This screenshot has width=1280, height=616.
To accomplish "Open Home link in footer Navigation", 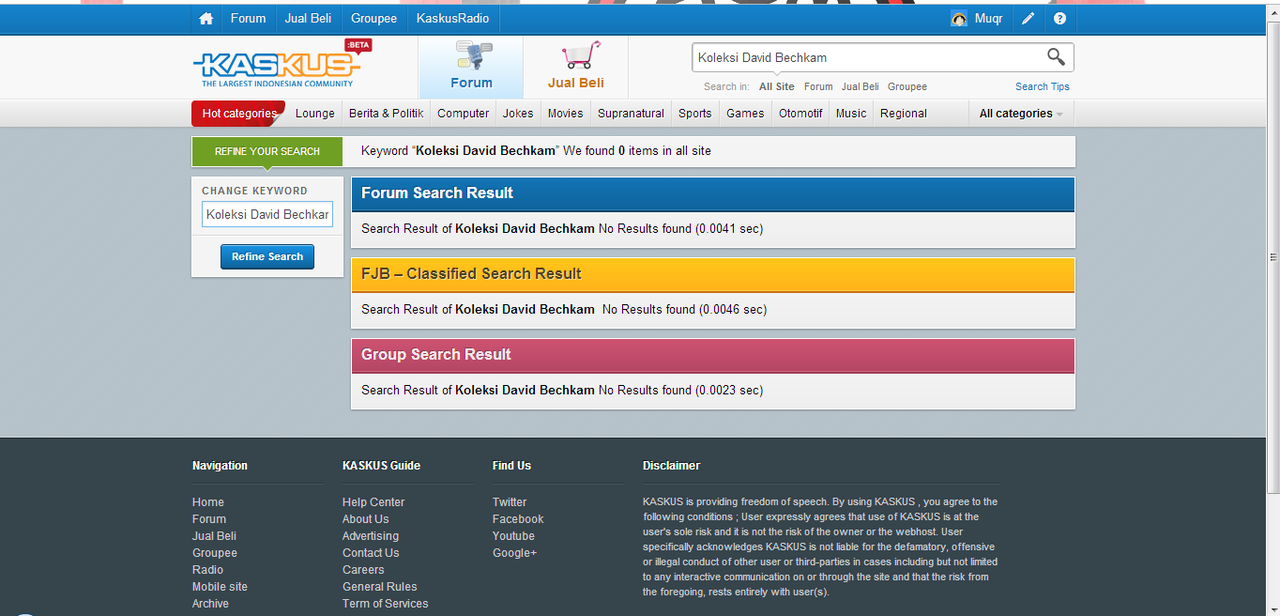I will (x=208, y=502).
